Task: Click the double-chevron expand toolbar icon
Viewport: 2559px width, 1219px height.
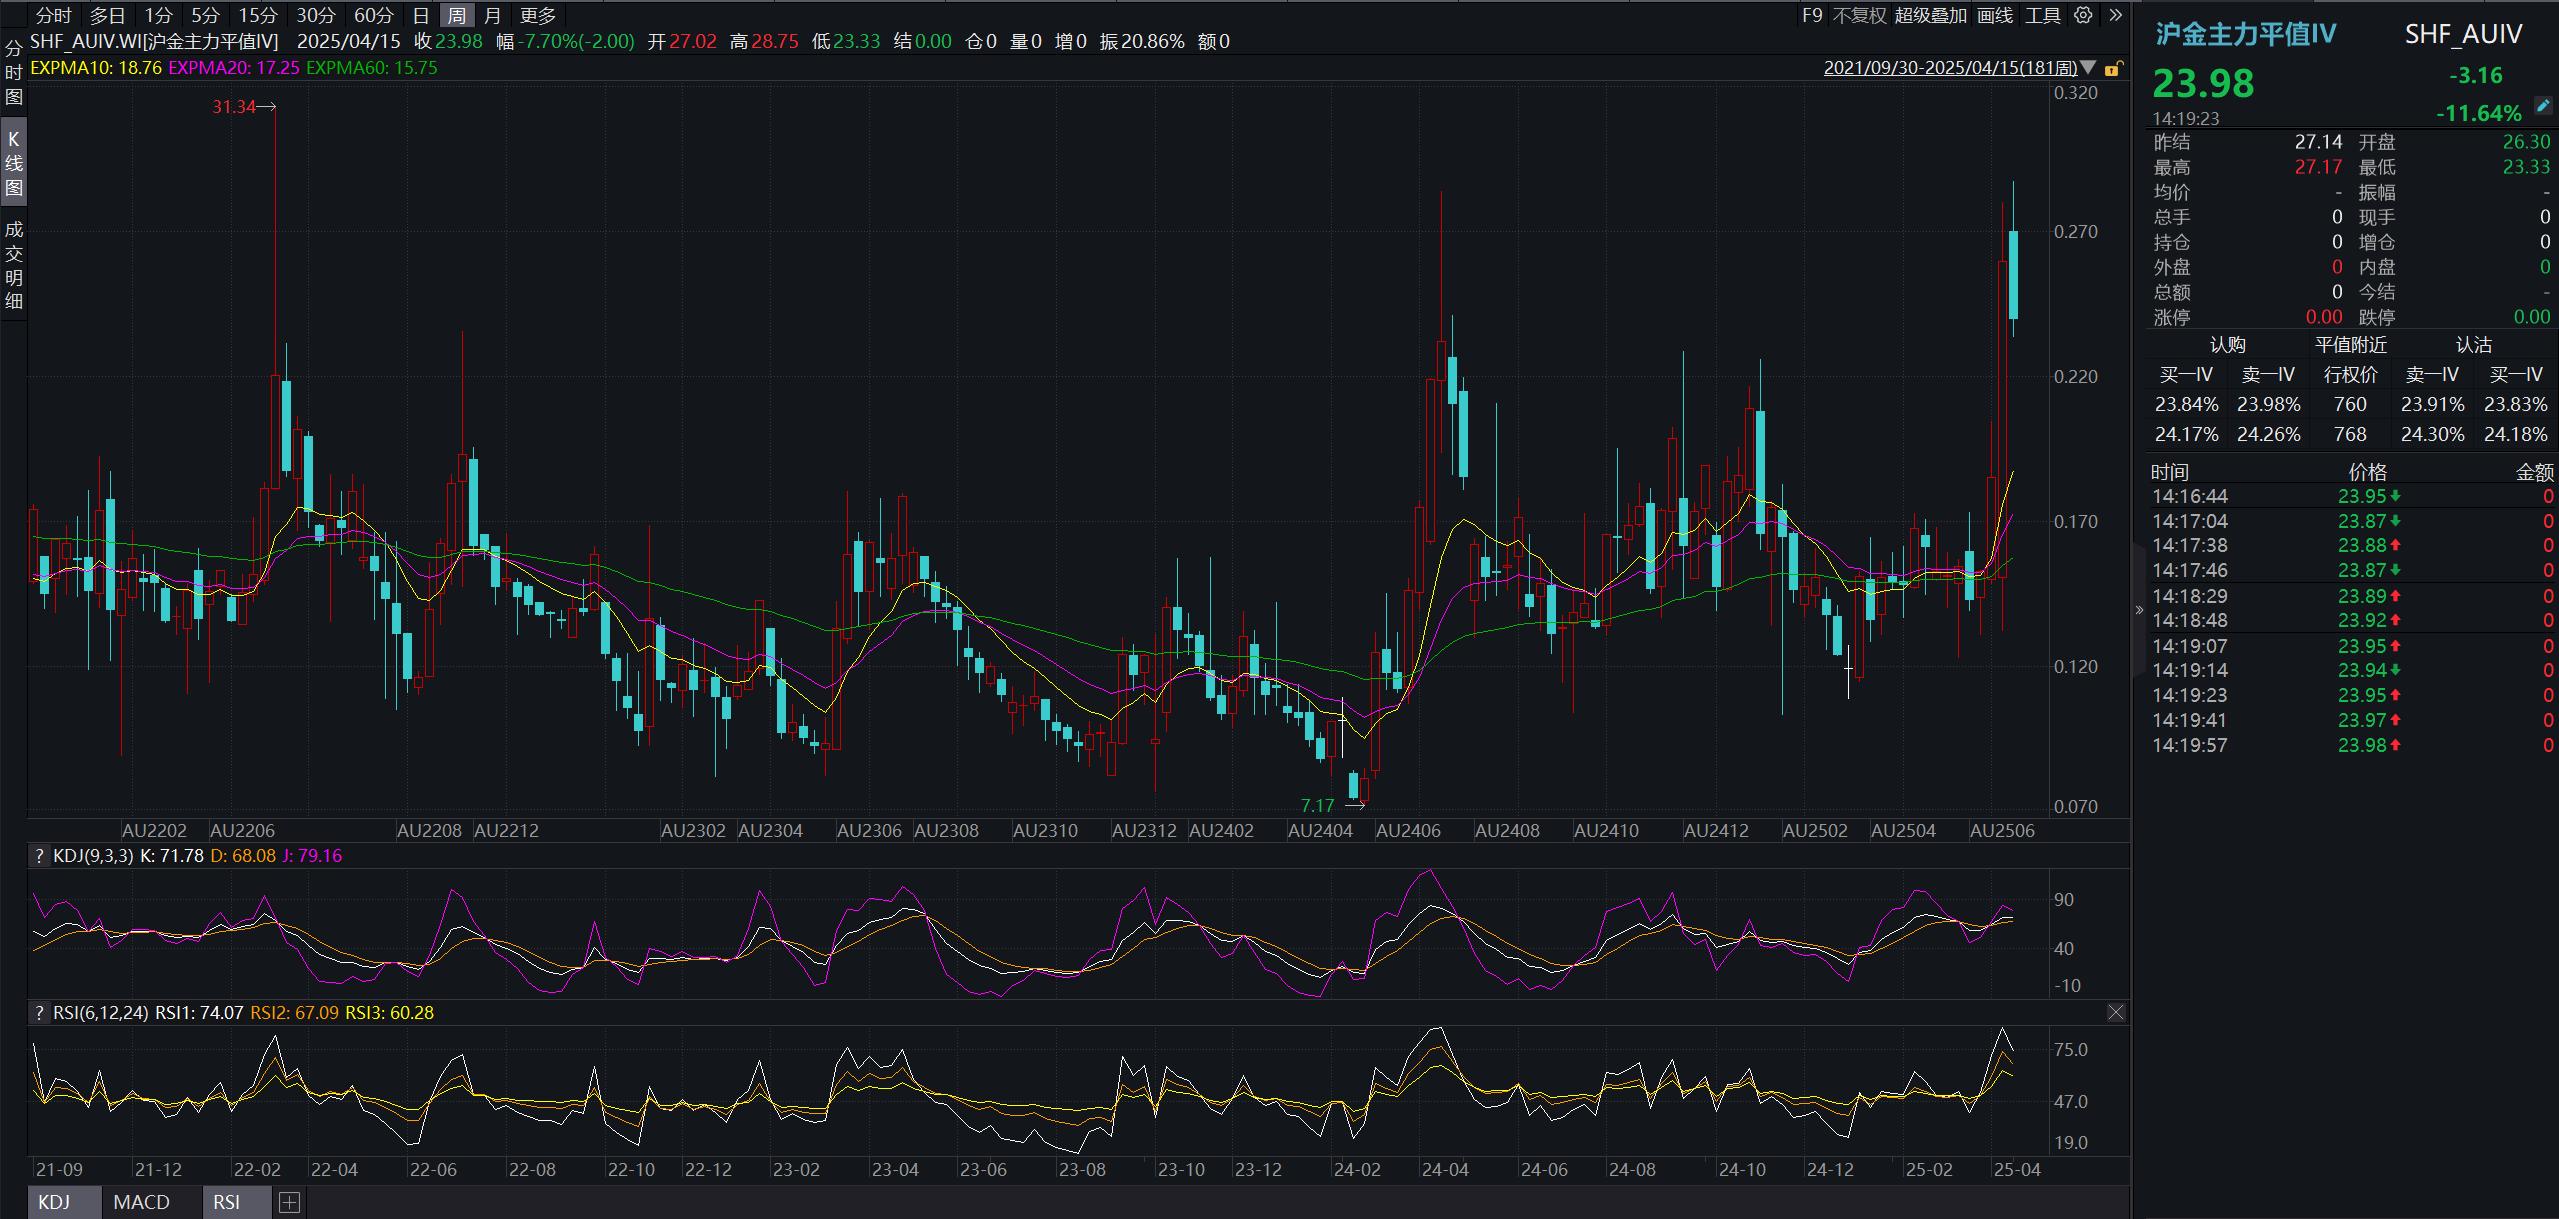Action: (2115, 15)
